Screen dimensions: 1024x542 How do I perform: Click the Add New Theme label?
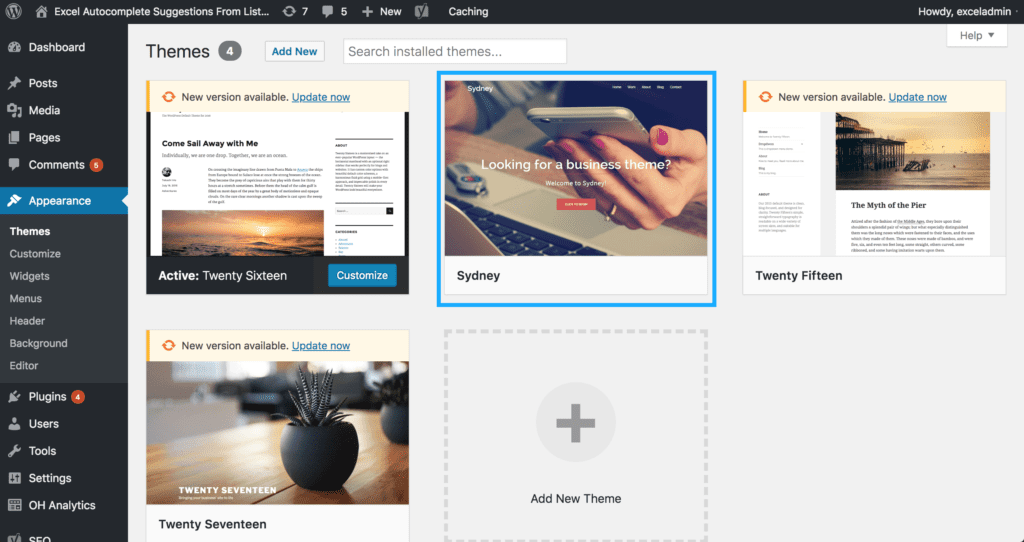tap(575, 498)
